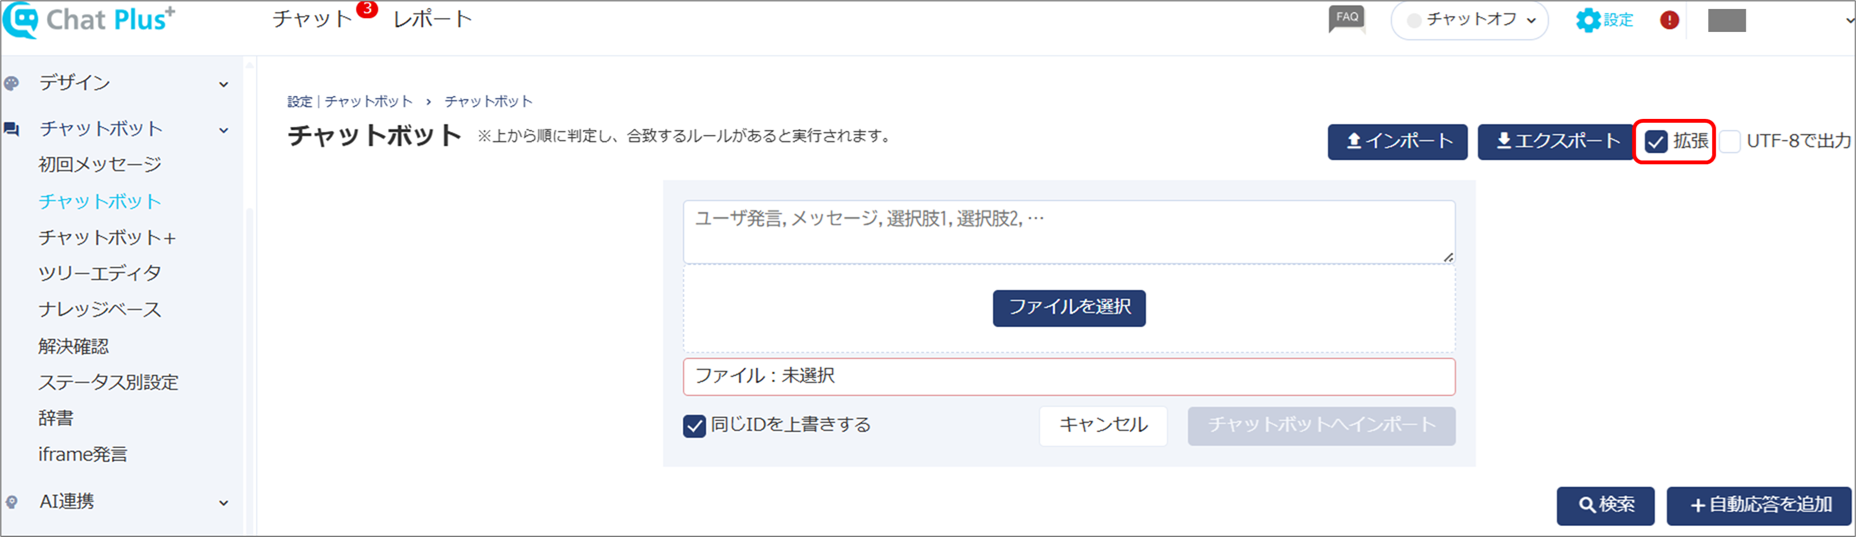Click the lightbulb icon beside AI連携
The image size is (1856, 537).
pyautogui.click(x=12, y=502)
